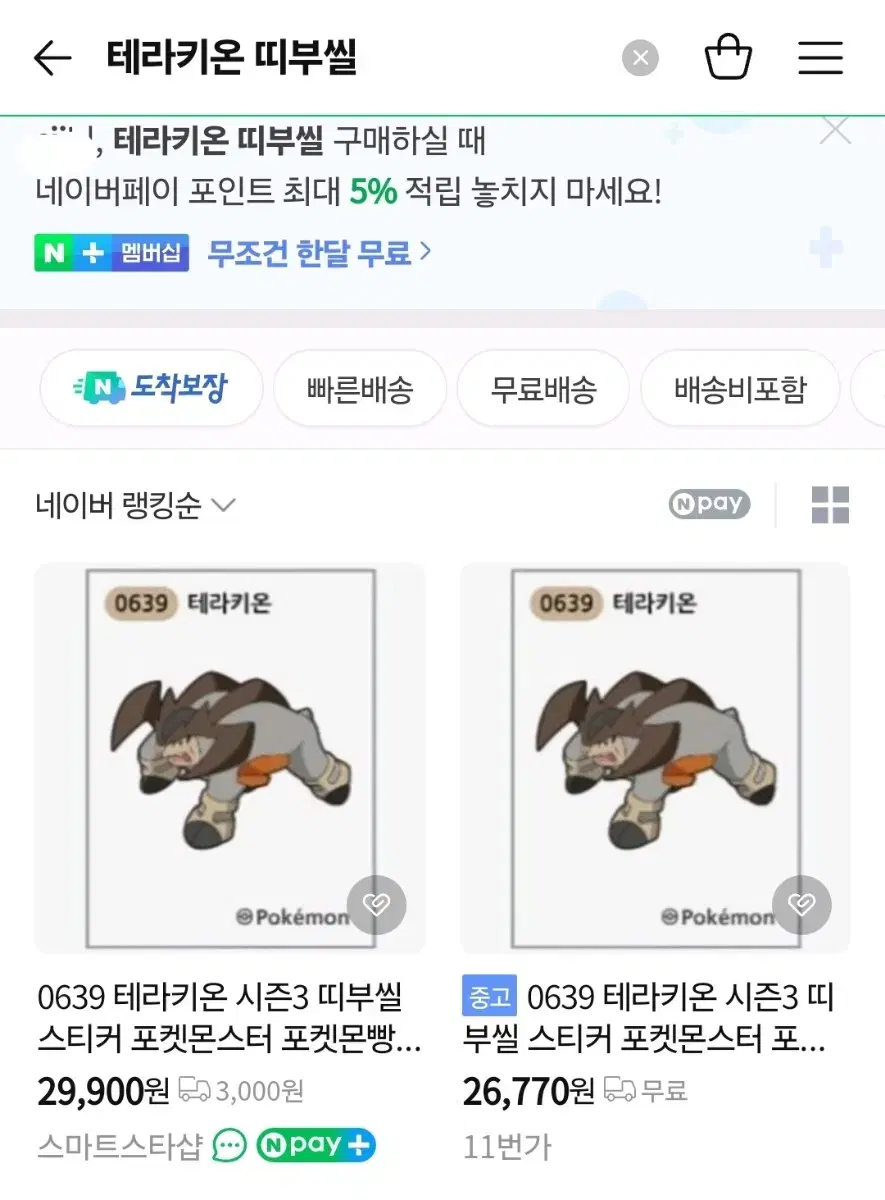Open the hamburger menu
The width and height of the screenshot is (885, 1200).
coord(821,58)
